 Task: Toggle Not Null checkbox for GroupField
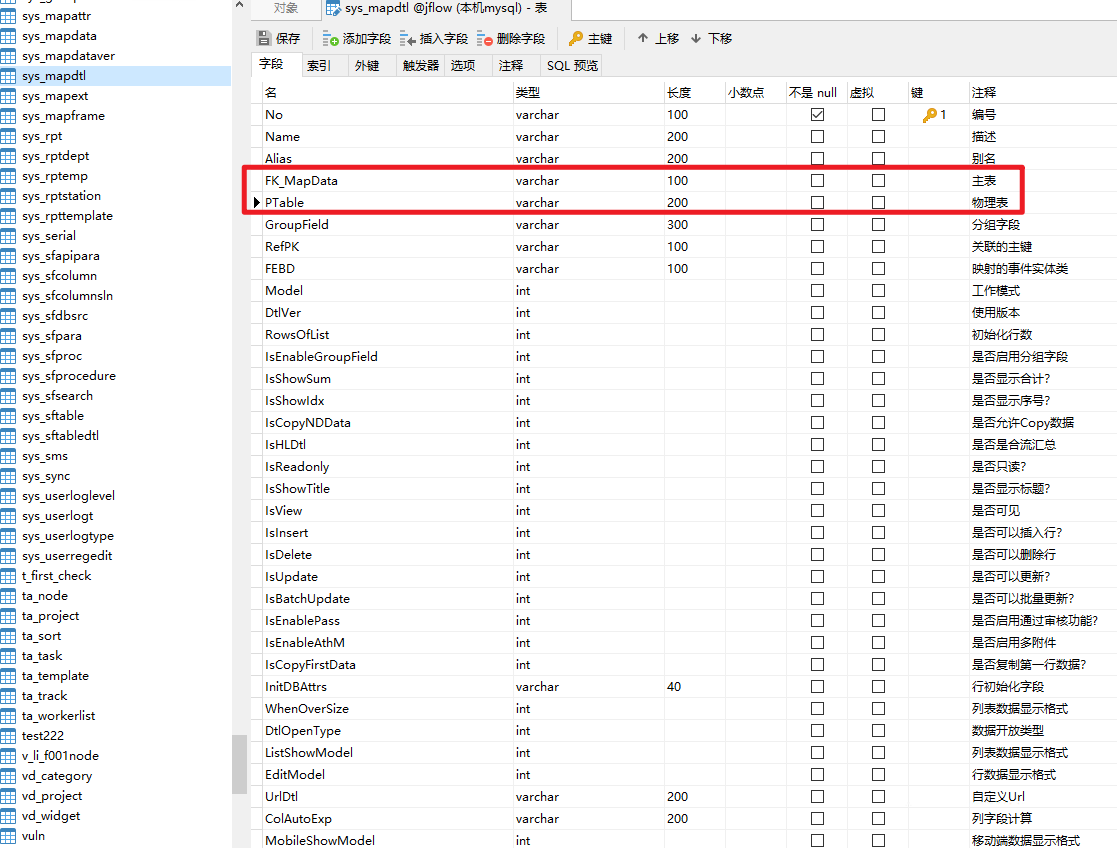pyautogui.click(x=817, y=225)
